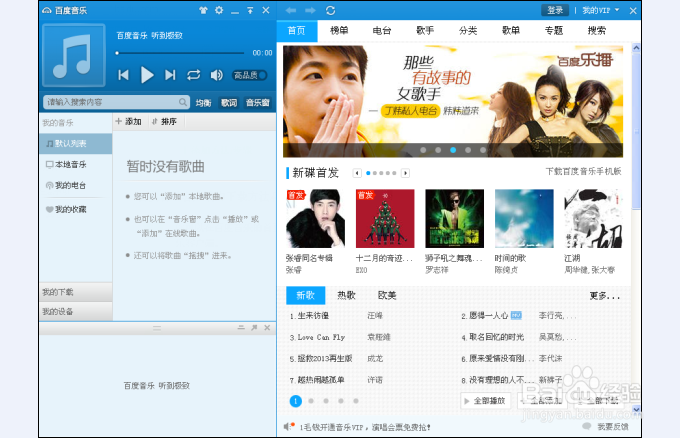
Task: Show lyrics with the 歌词 button
Action: point(229,103)
